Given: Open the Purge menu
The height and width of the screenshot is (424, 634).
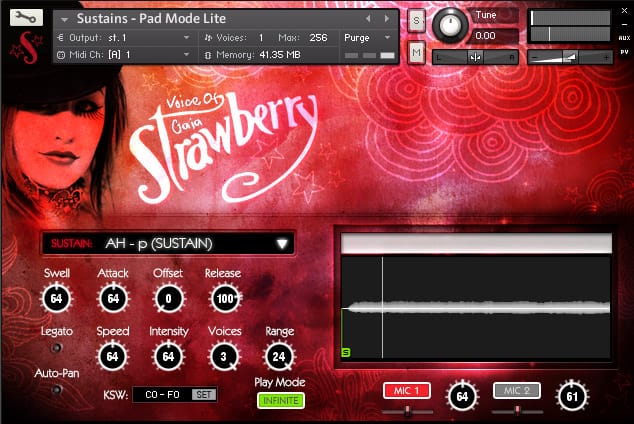Looking at the screenshot, I should point(367,38).
